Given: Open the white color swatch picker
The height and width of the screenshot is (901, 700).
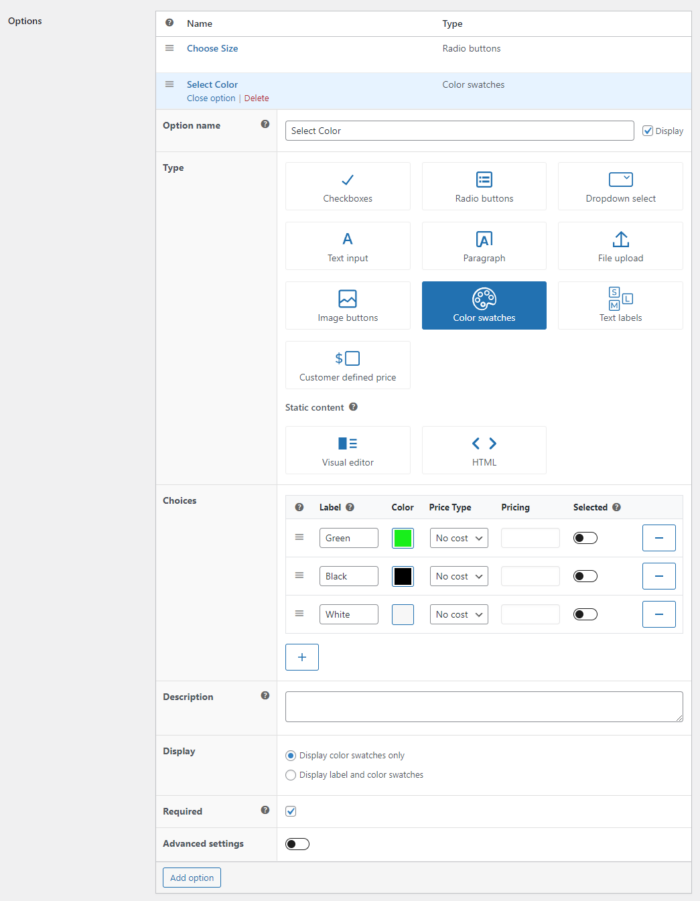Looking at the screenshot, I should 403,614.
